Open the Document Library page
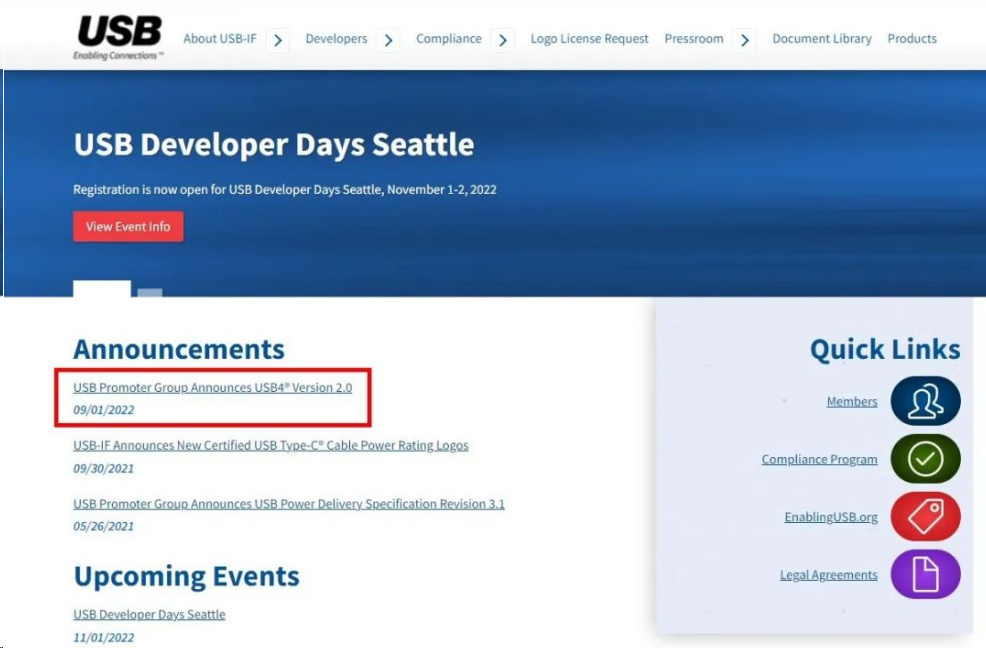The height and width of the screenshot is (648, 986). [x=822, y=39]
